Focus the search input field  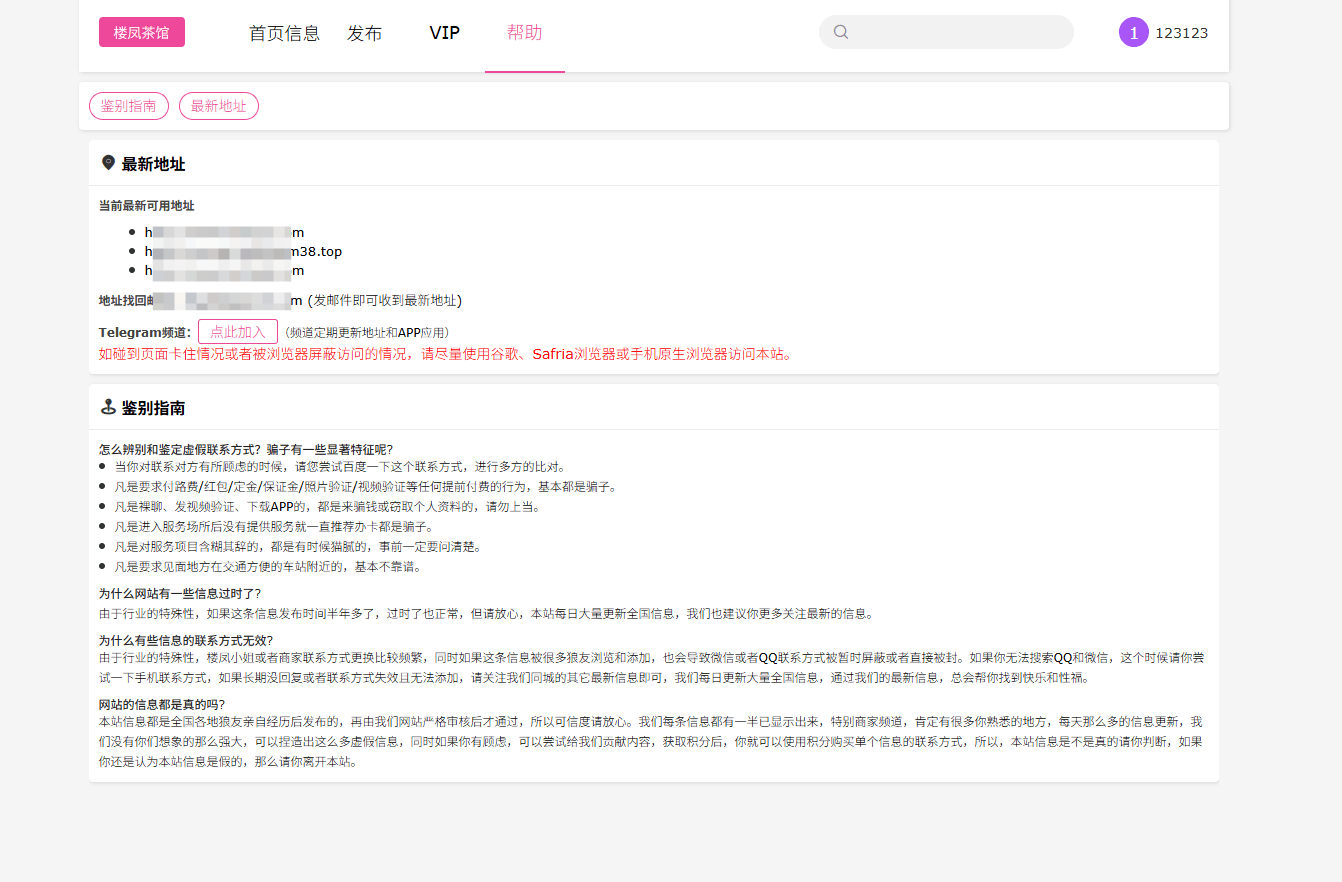point(960,32)
